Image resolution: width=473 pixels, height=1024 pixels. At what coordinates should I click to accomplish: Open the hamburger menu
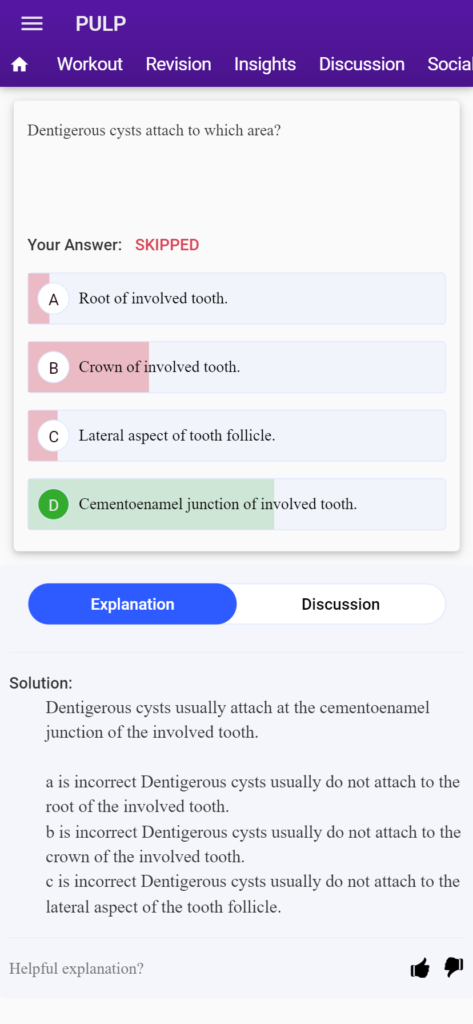click(32, 24)
